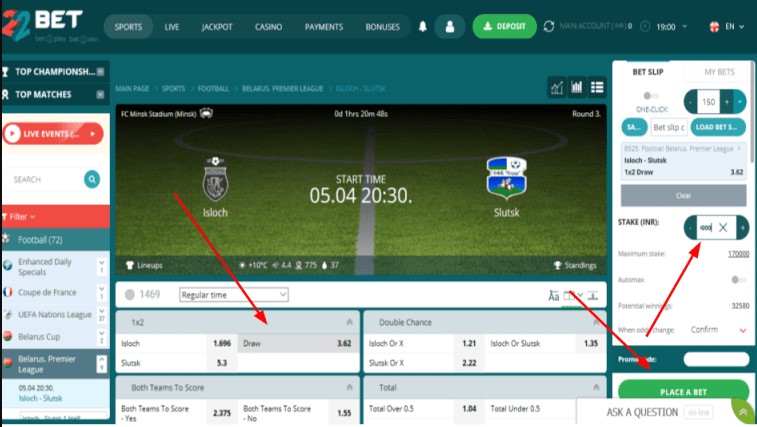Click the Isloch team crest
Viewport: 757px width, 427px height.
click(215, 179)
